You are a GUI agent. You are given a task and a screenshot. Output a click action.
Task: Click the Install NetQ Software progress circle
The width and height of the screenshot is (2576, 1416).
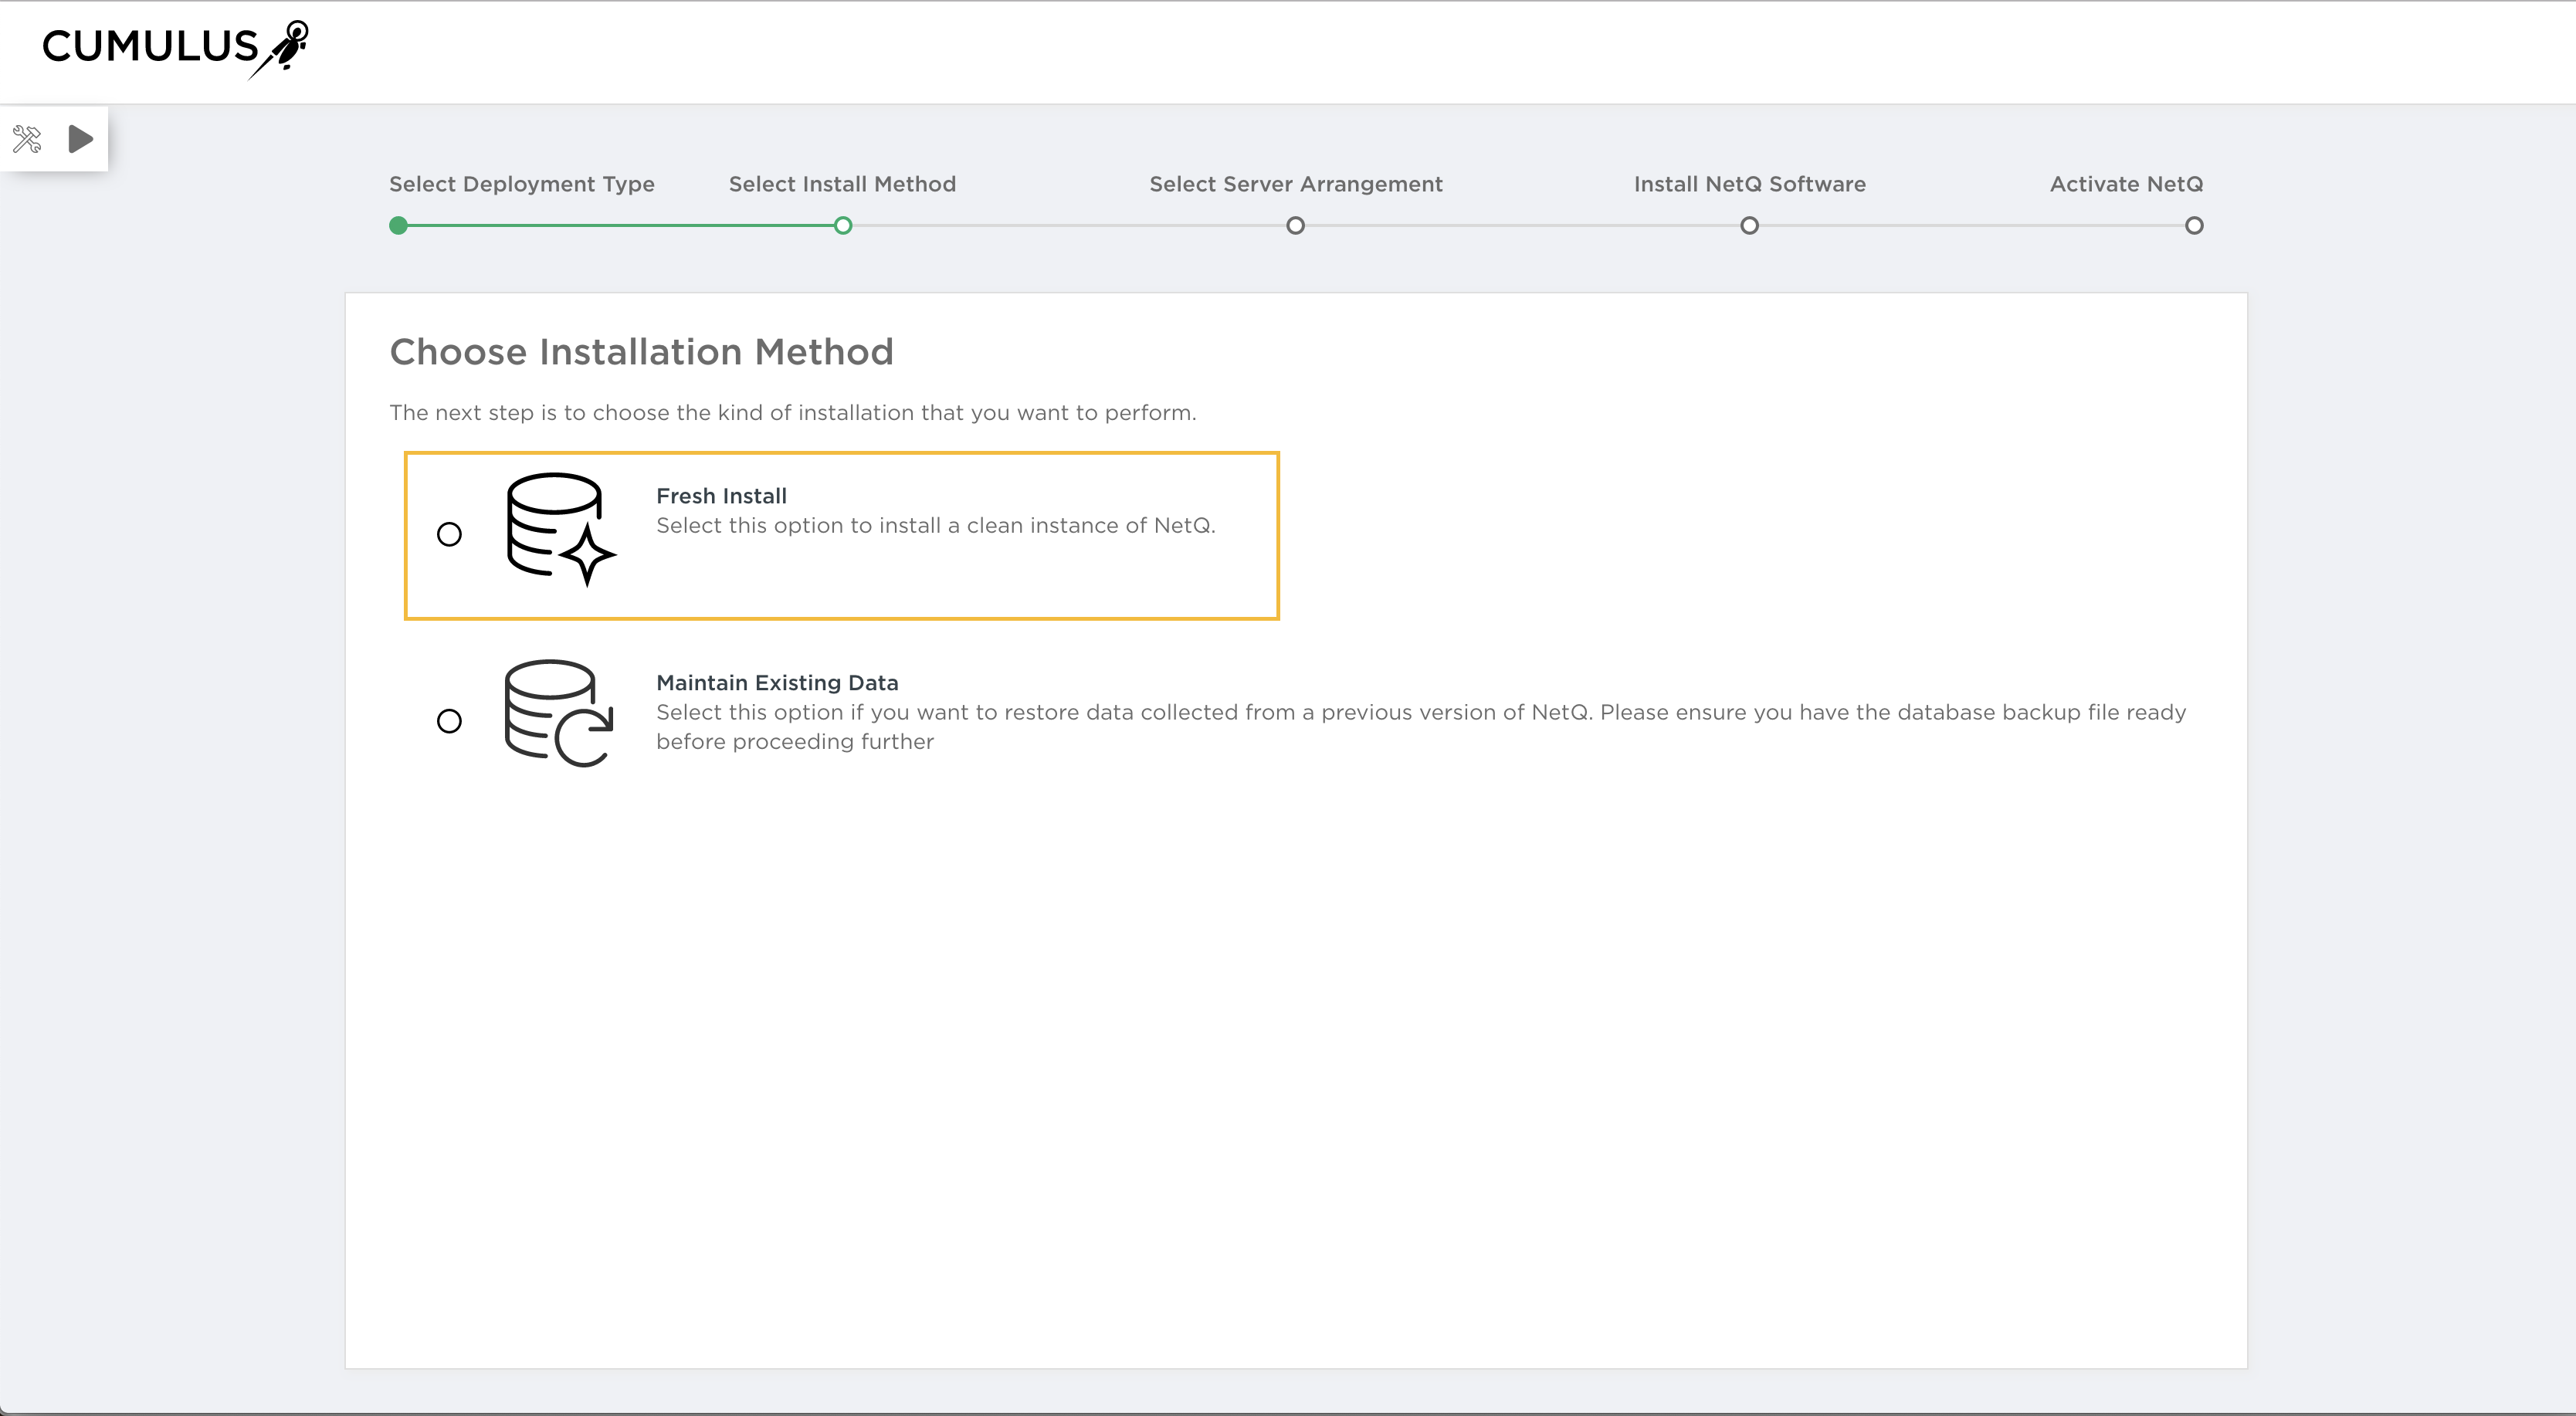pos(1749,226)
